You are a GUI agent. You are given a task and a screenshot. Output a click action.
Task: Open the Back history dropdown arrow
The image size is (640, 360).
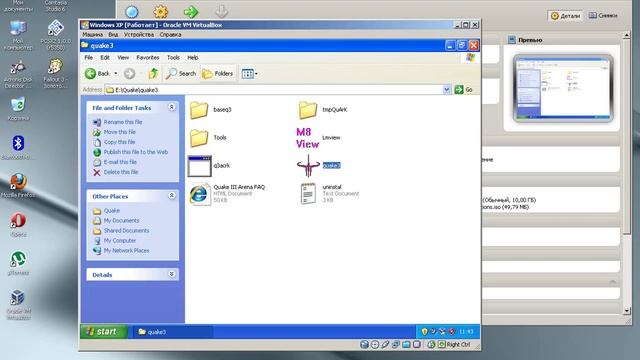click(x=116, y=73)
